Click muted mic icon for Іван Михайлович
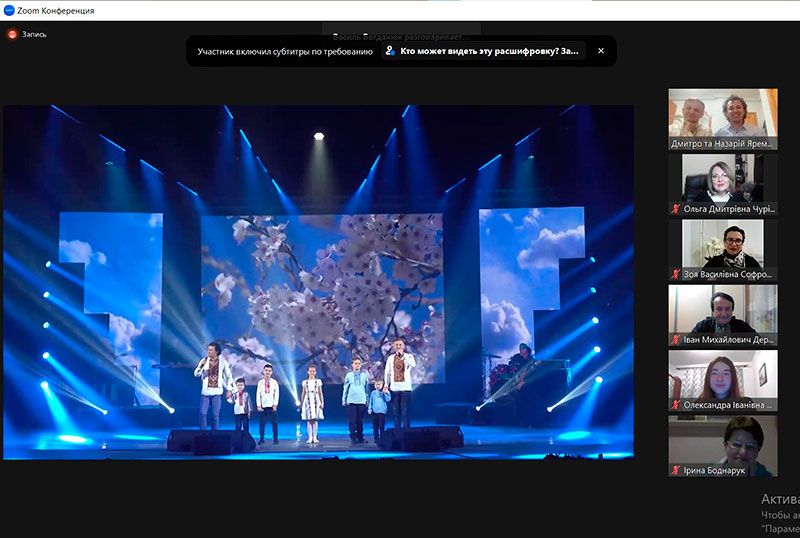Viewport: 800px width, 538px height. pyautogui.click(x=676, y=339)
